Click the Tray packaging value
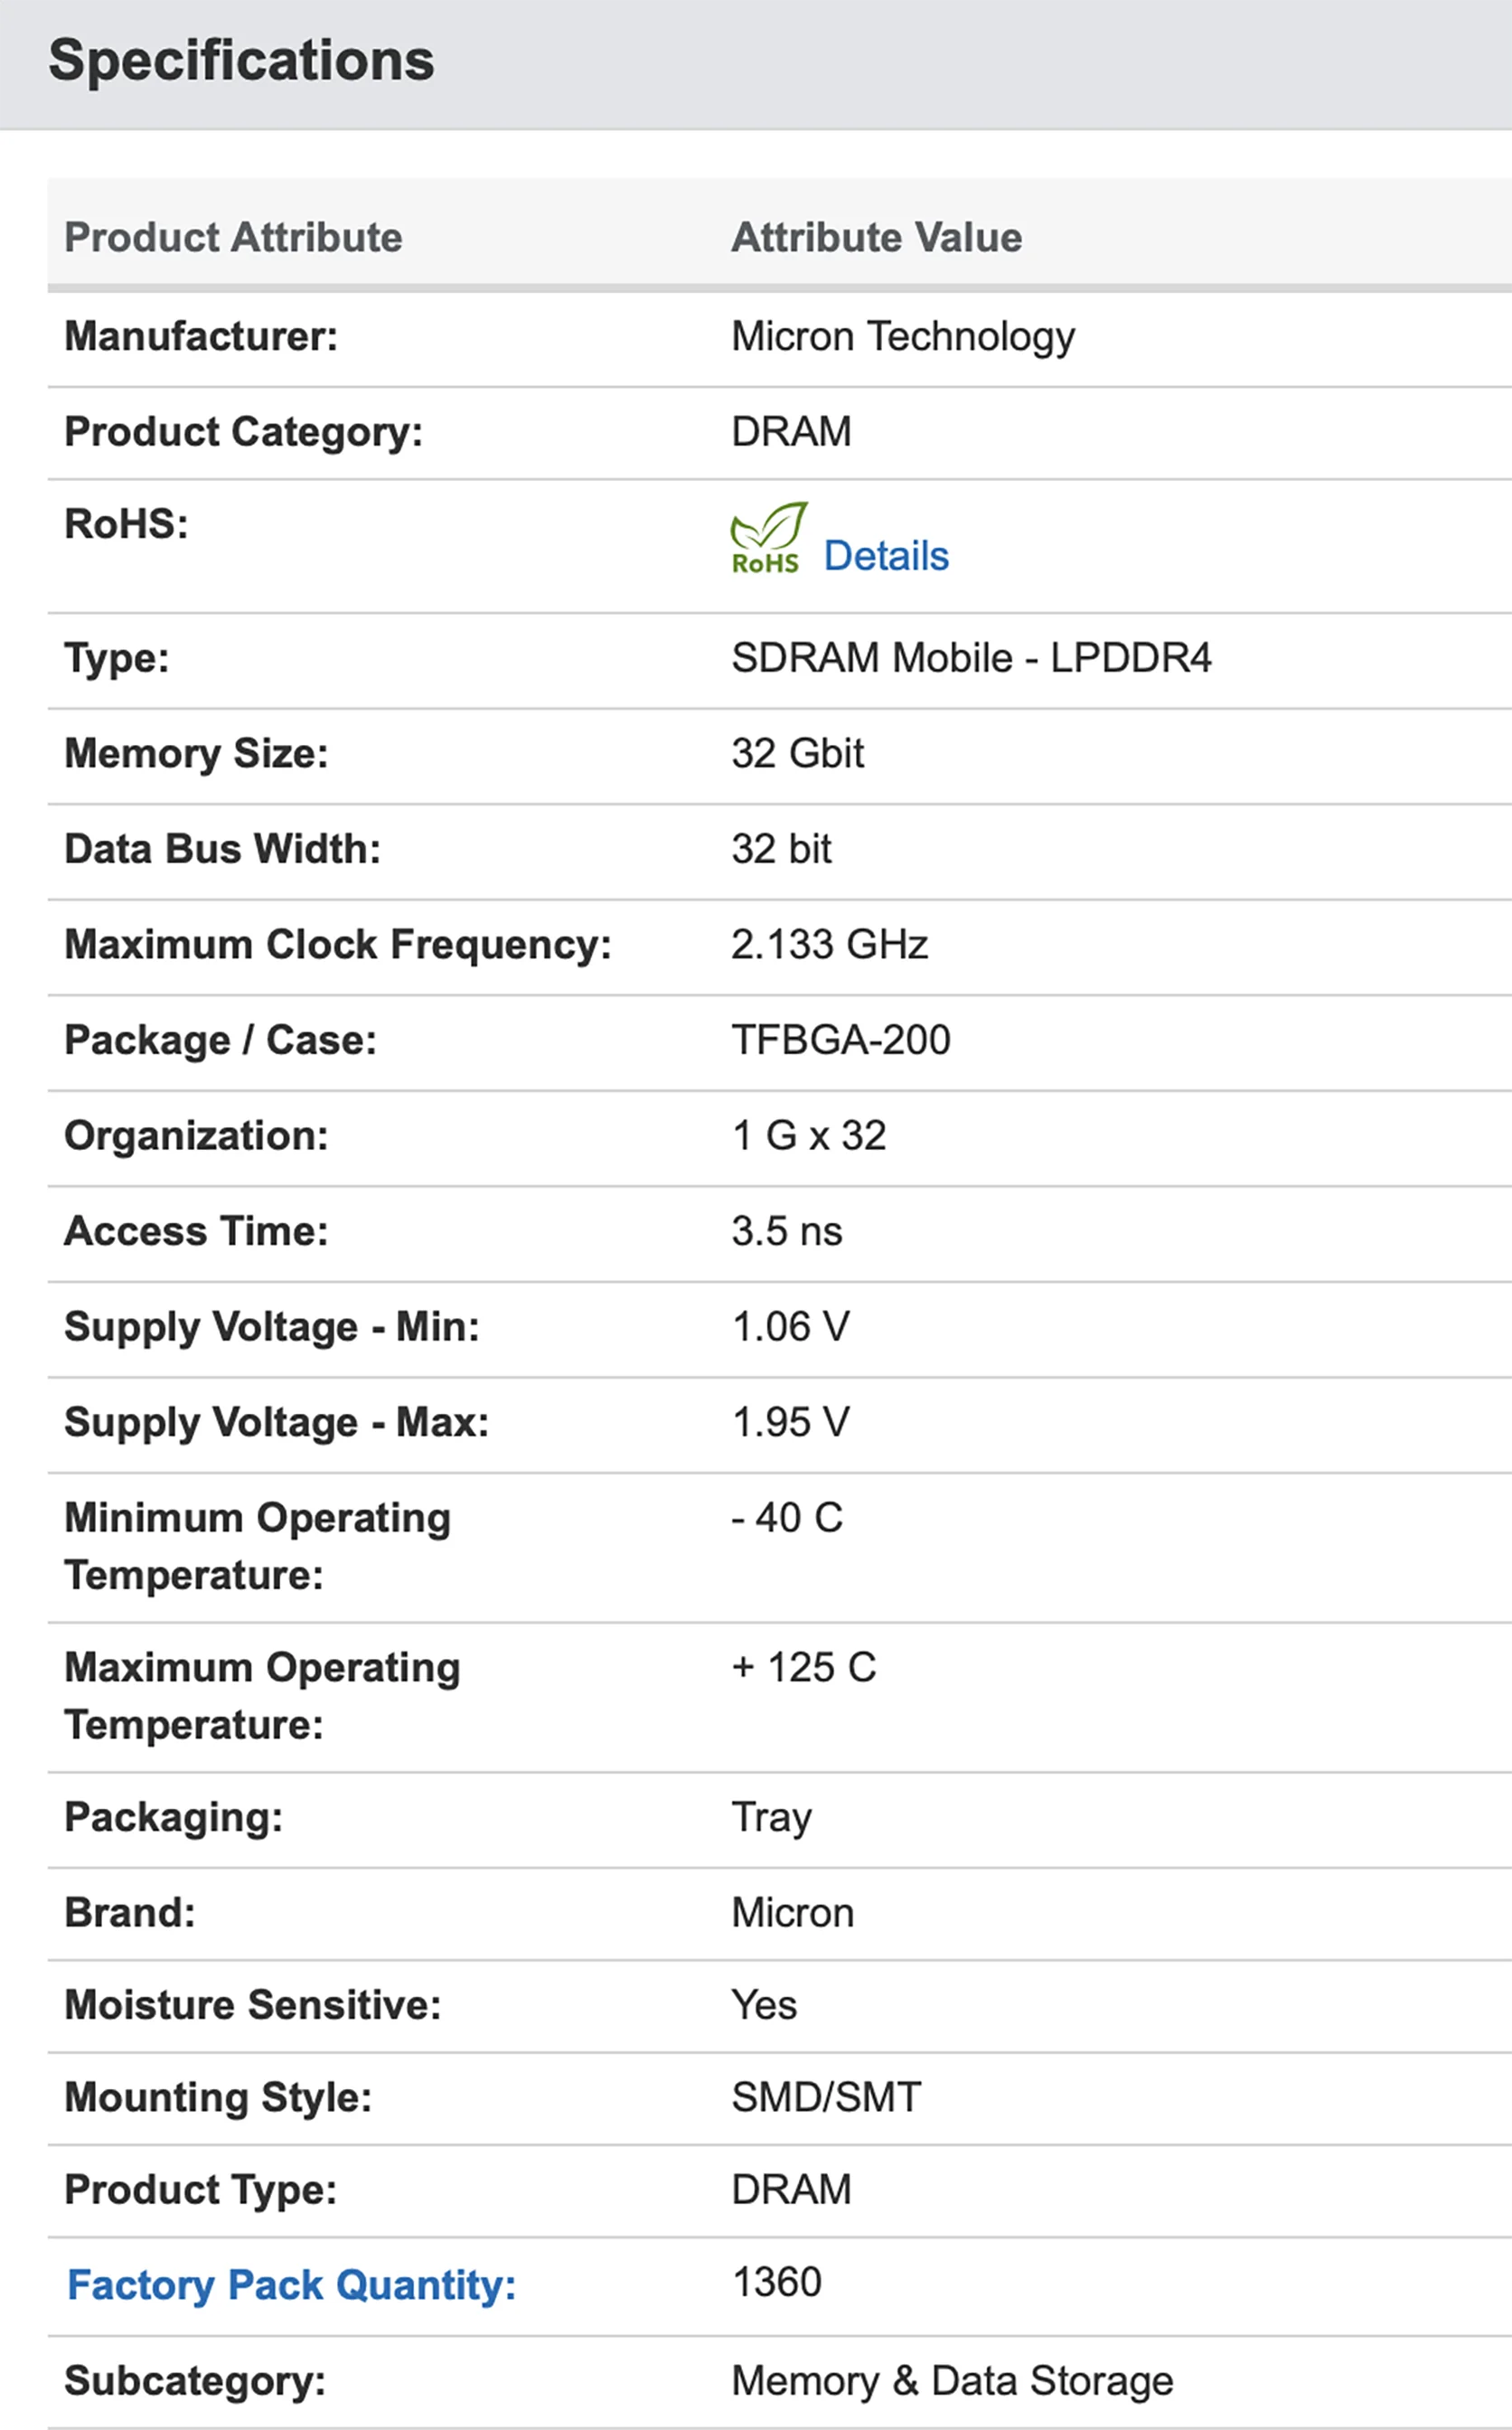The width and height of the screenshot is (1512, 2430). point(771,1817)
